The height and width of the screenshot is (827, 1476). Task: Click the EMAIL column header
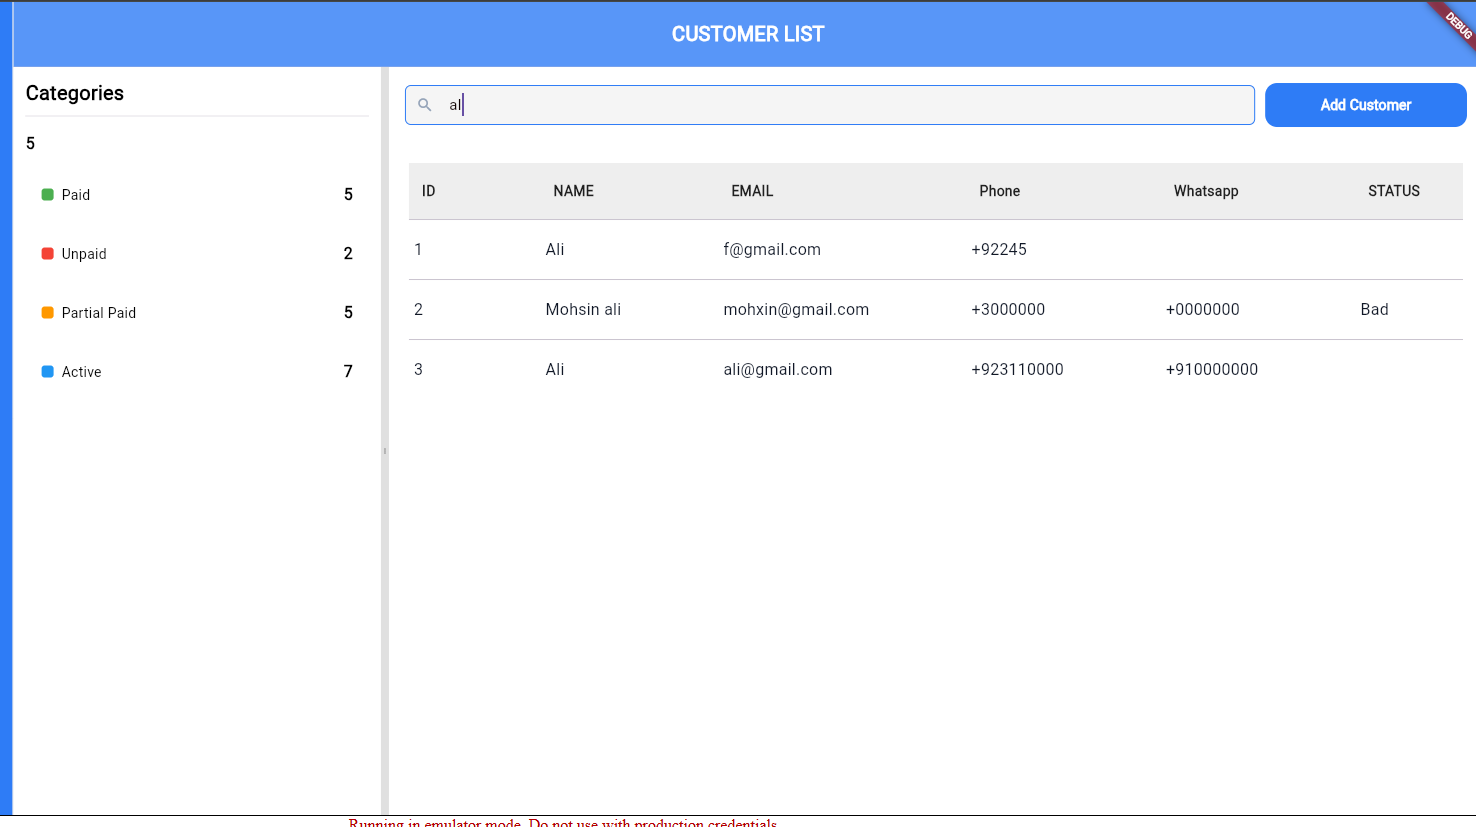[x=752, y=191]
